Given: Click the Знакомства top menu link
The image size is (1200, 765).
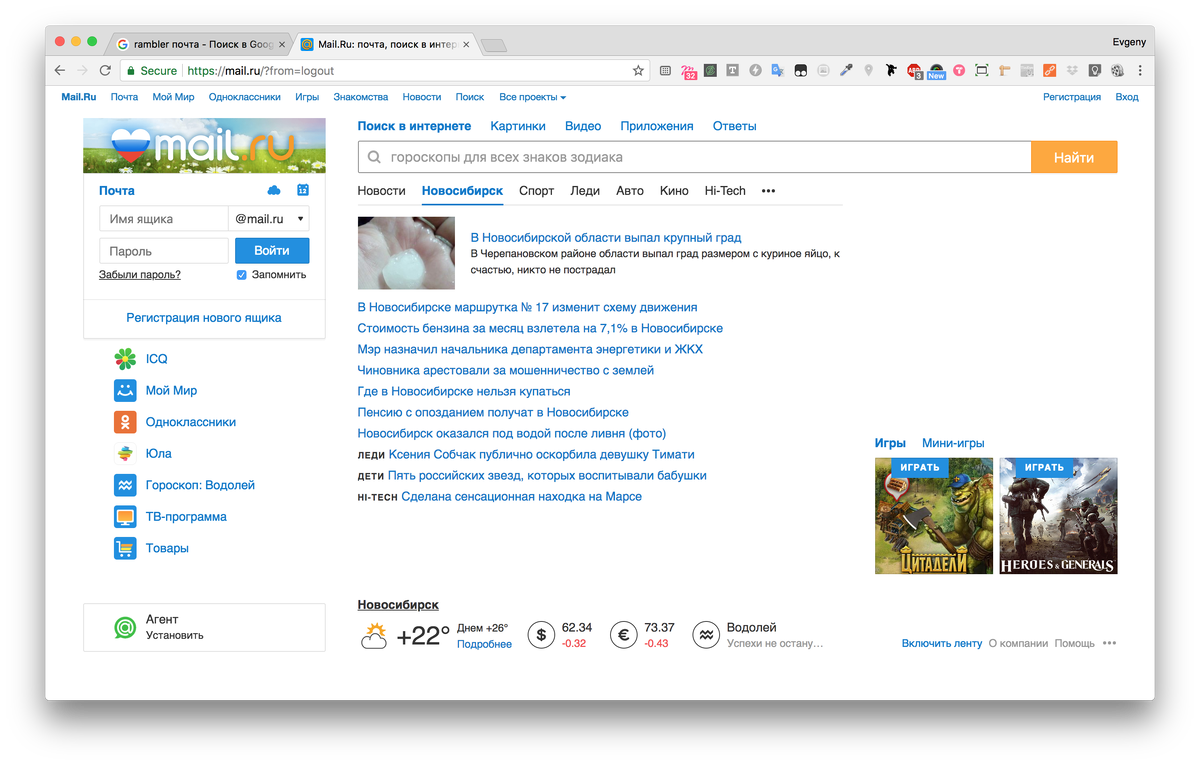Looking at the screenshot, I should (361, 97).
